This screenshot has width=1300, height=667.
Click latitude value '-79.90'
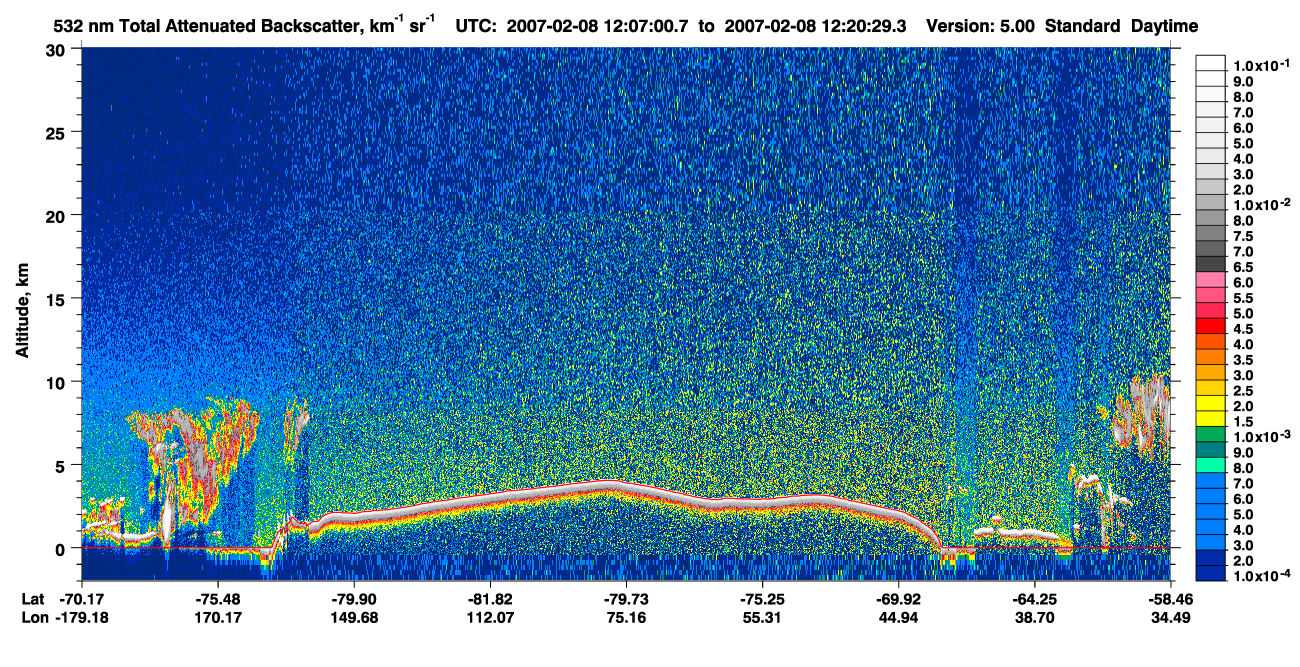point(353,598)
